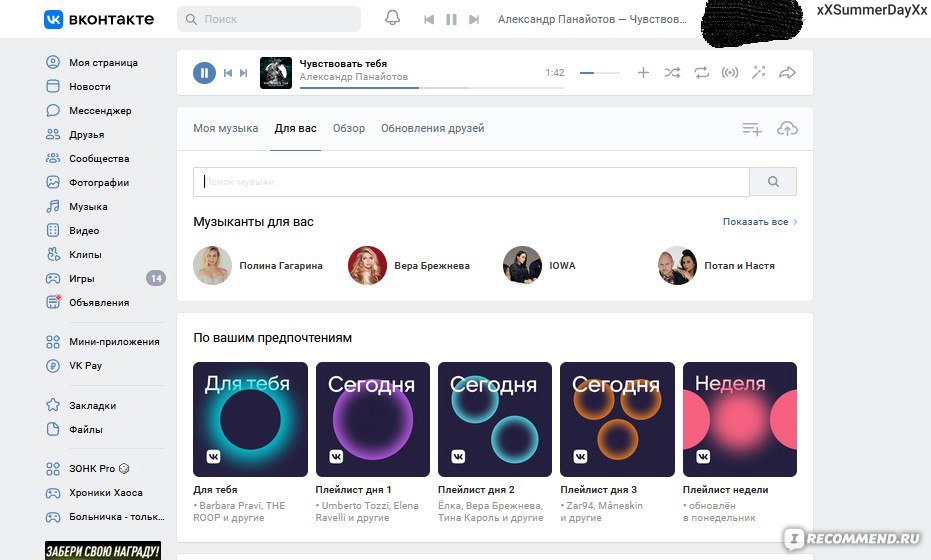The height and width of the screenshot is (560, 931).
Task: Go to previous track in player panel
Action: coord(227,73)
